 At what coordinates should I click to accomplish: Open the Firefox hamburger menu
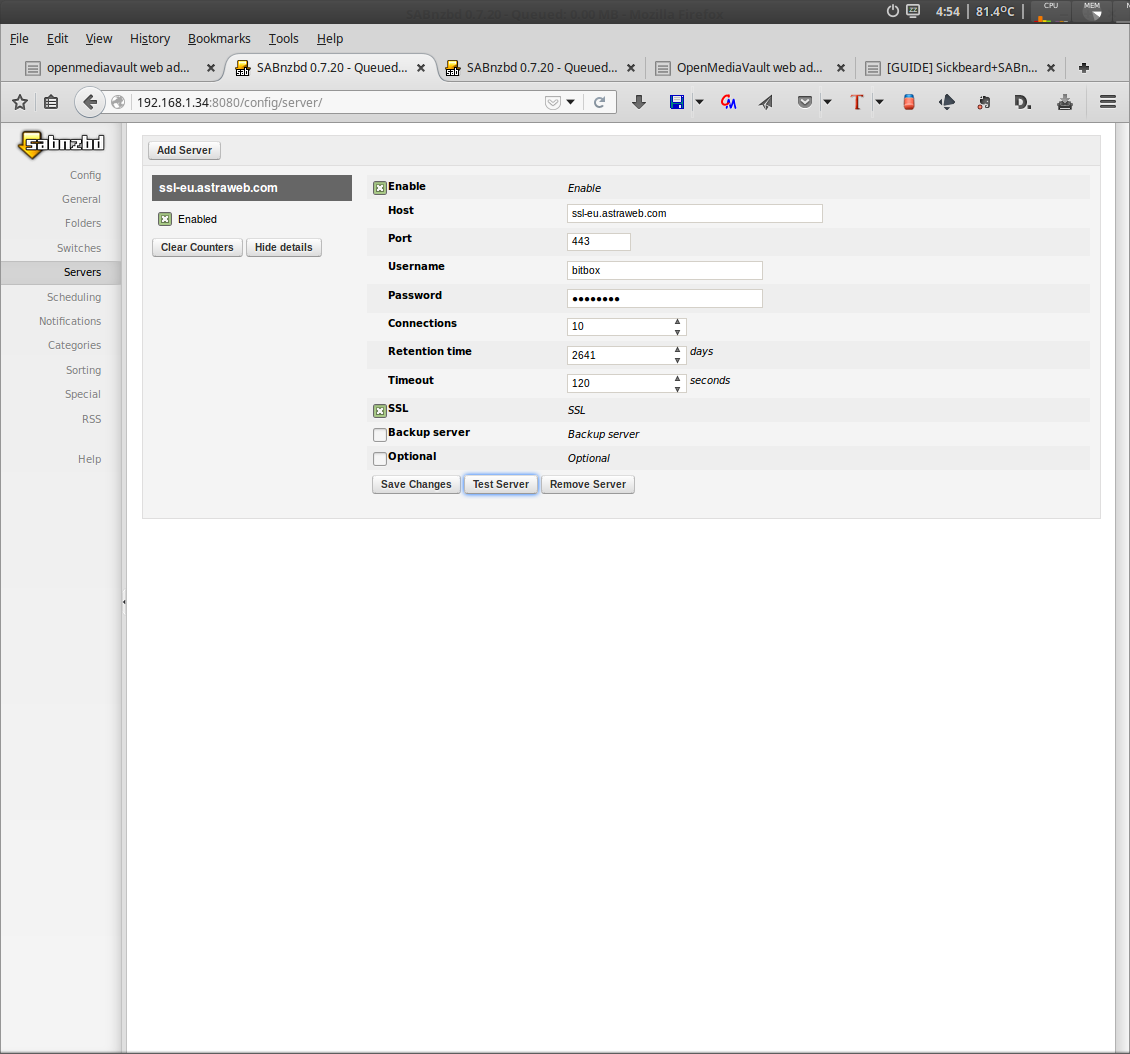1107,102
